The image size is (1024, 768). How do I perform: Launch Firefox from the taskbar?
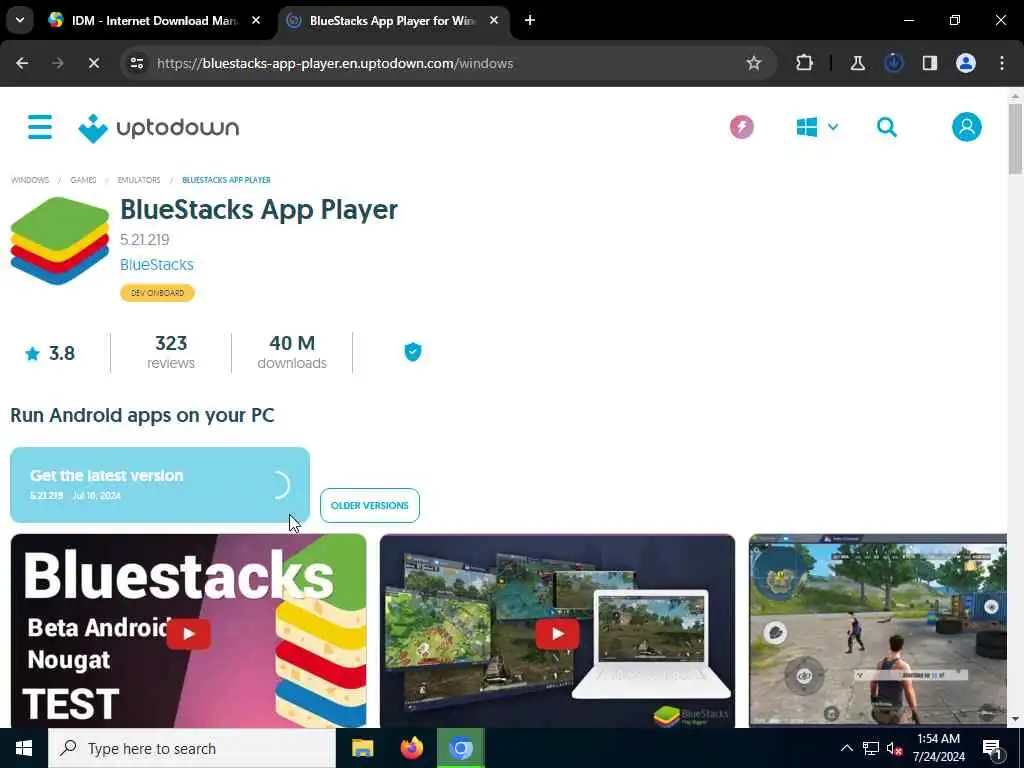411,748
